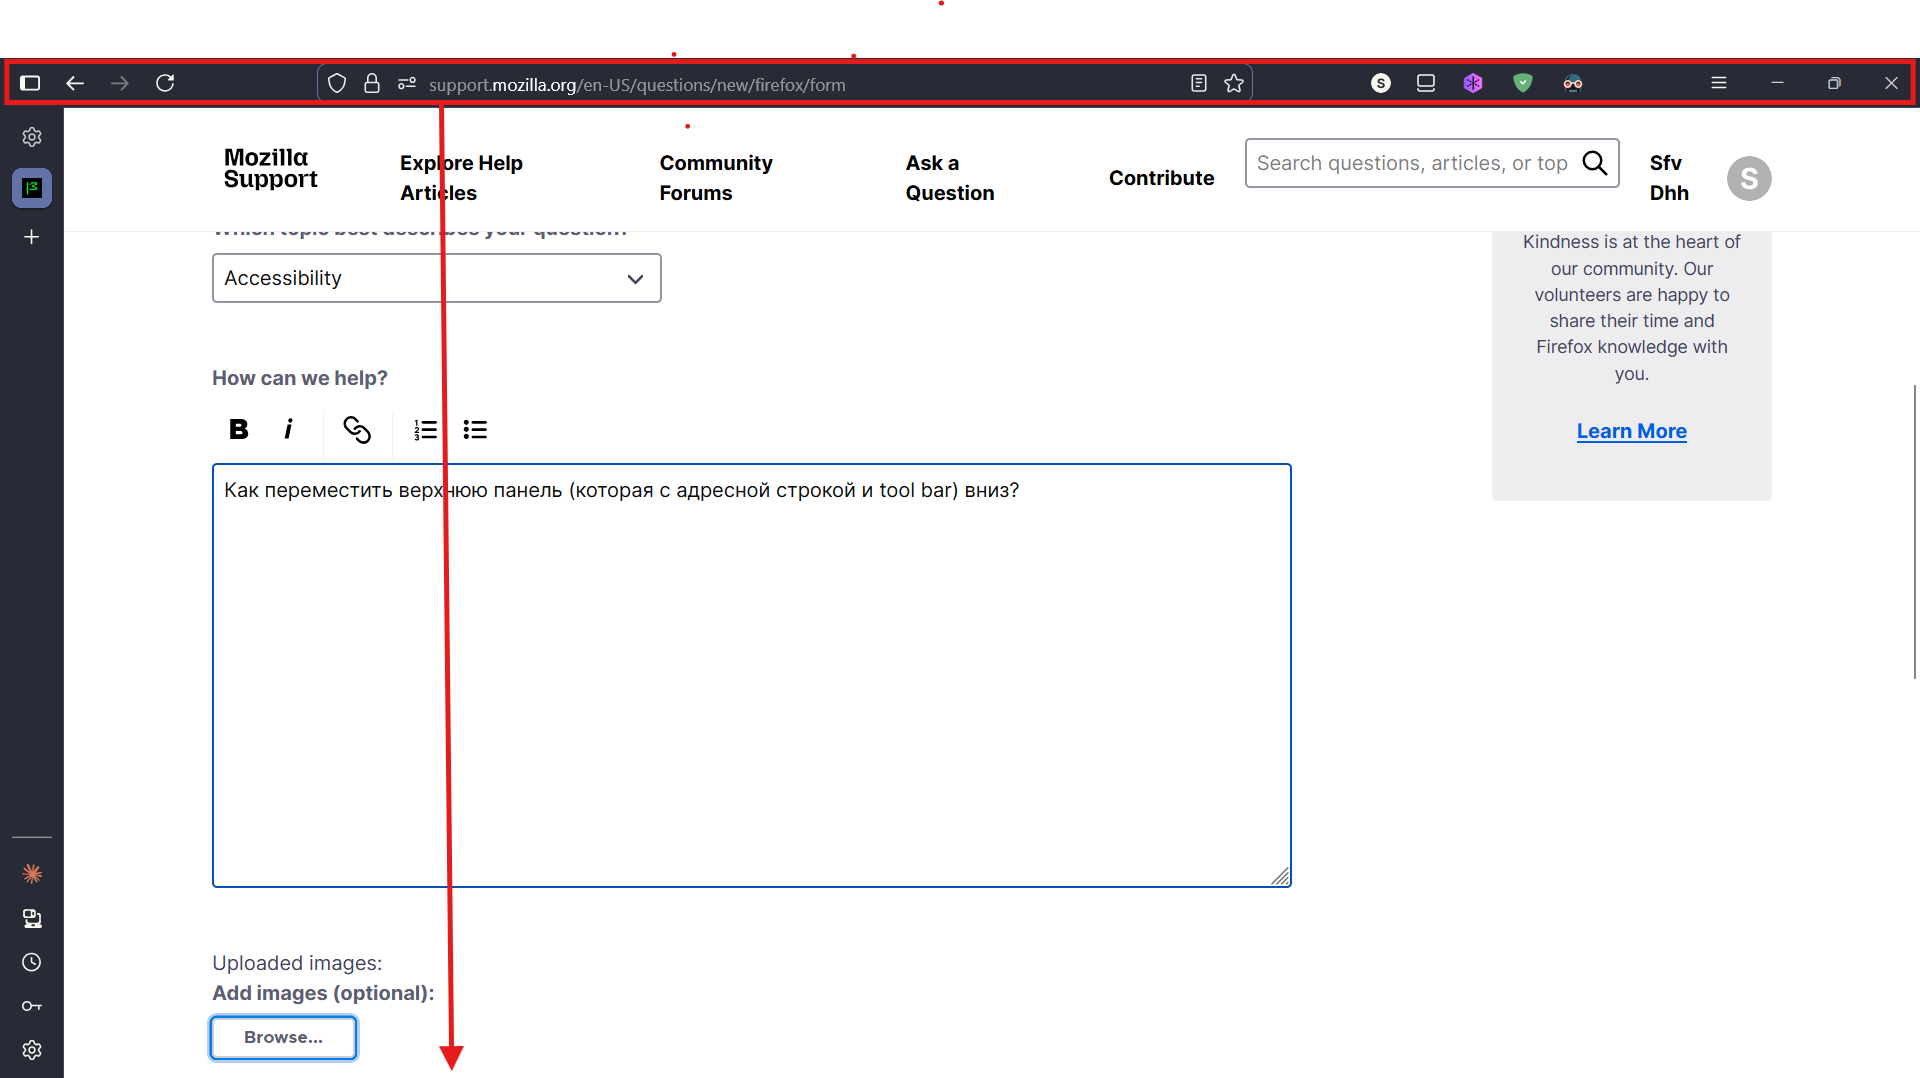Open a new tab with the plus icon
Viewport: 1920px width, 1078px height.
click(32, 237)
